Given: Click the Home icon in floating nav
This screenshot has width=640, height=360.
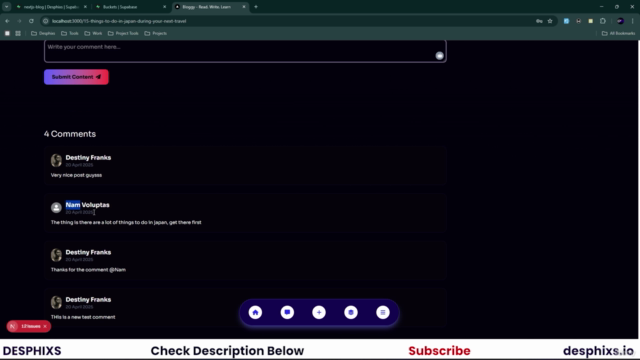Looking at the screenshot, I should coord(255,312).
